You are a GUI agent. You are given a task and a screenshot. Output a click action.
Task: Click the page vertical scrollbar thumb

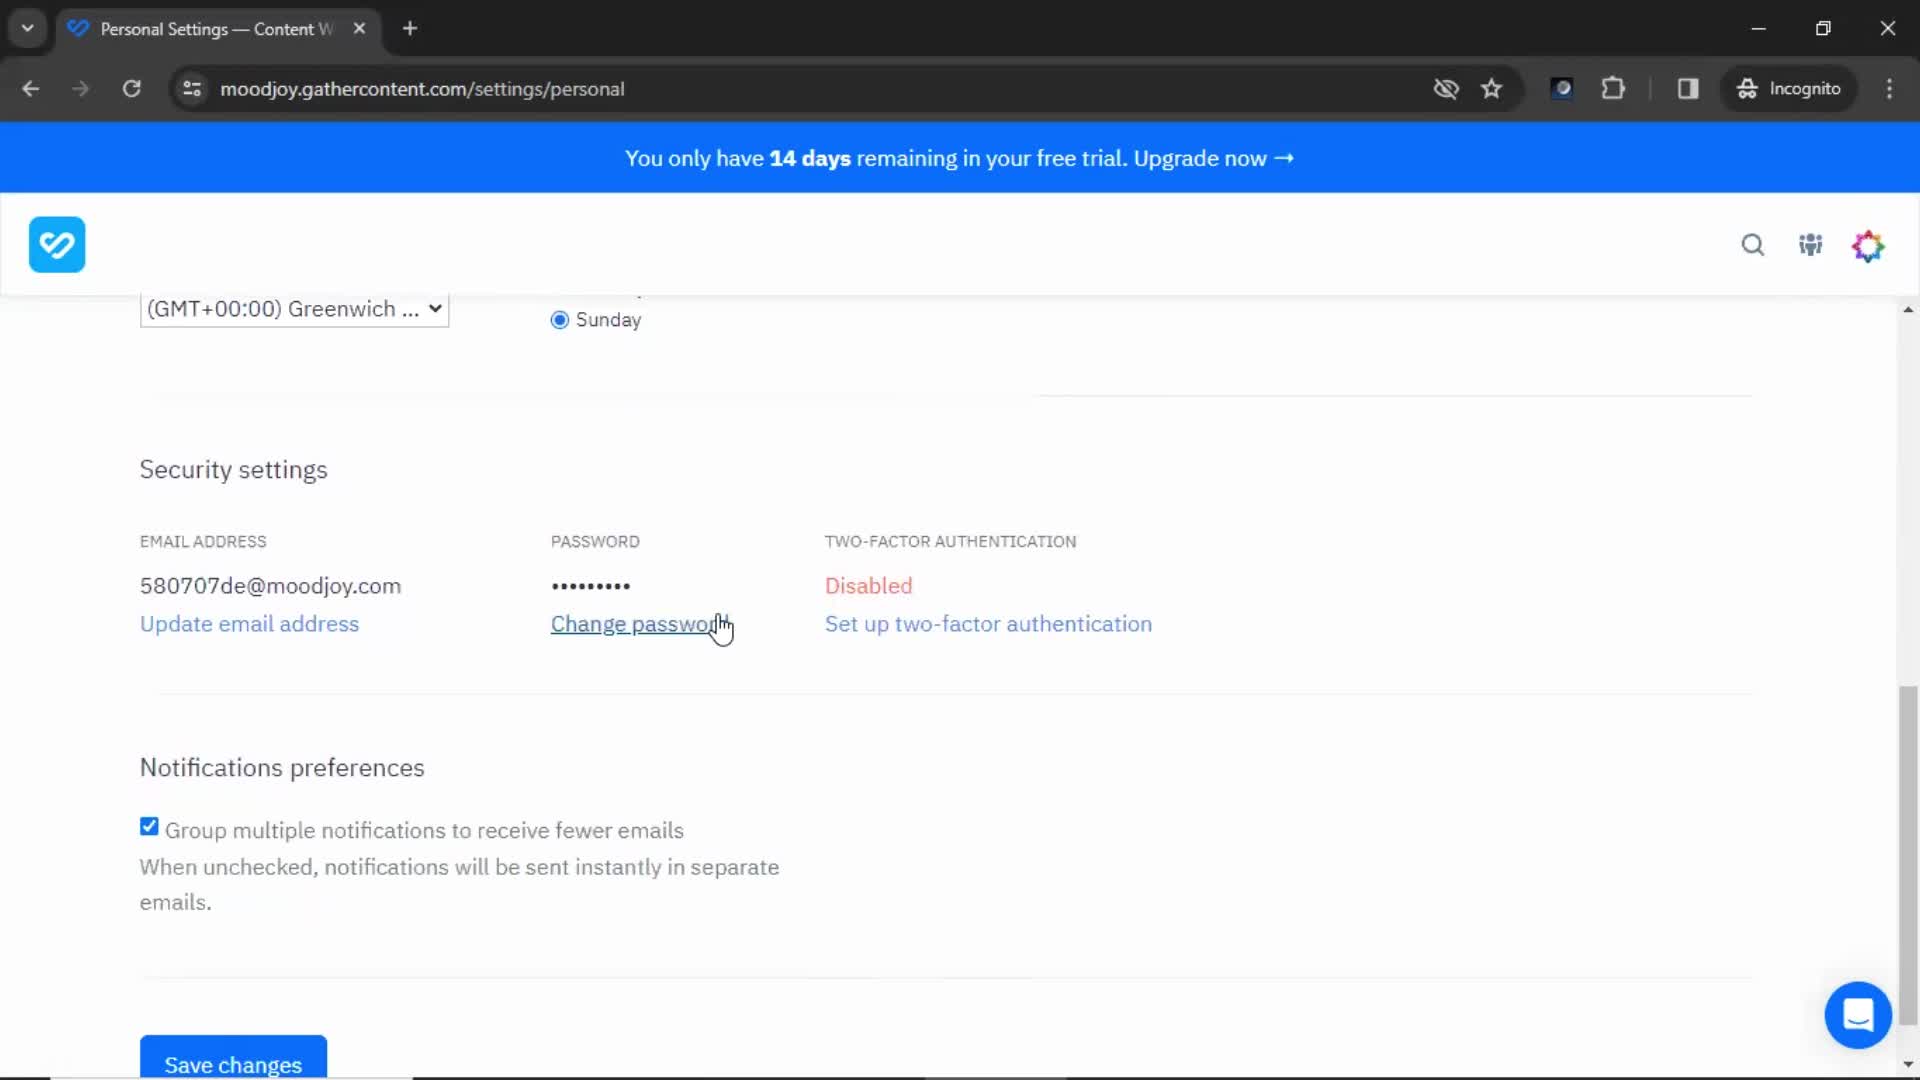click(x=1908, y=855)
